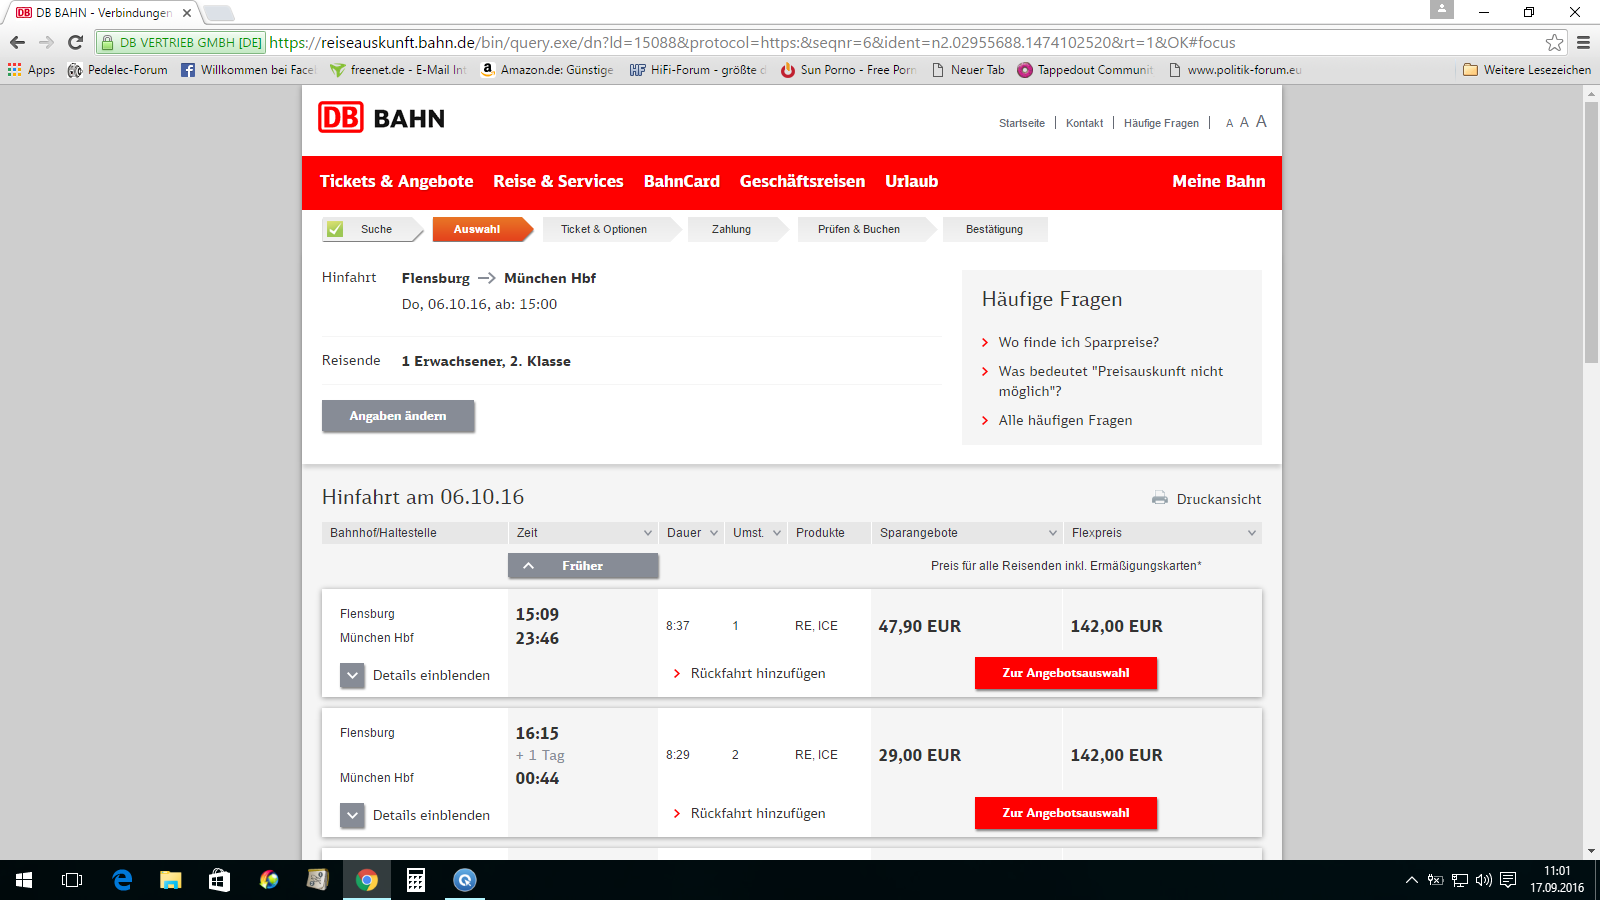Open HiFi-Forum bookmark
1600x900 pixels.
click(698, 70)
